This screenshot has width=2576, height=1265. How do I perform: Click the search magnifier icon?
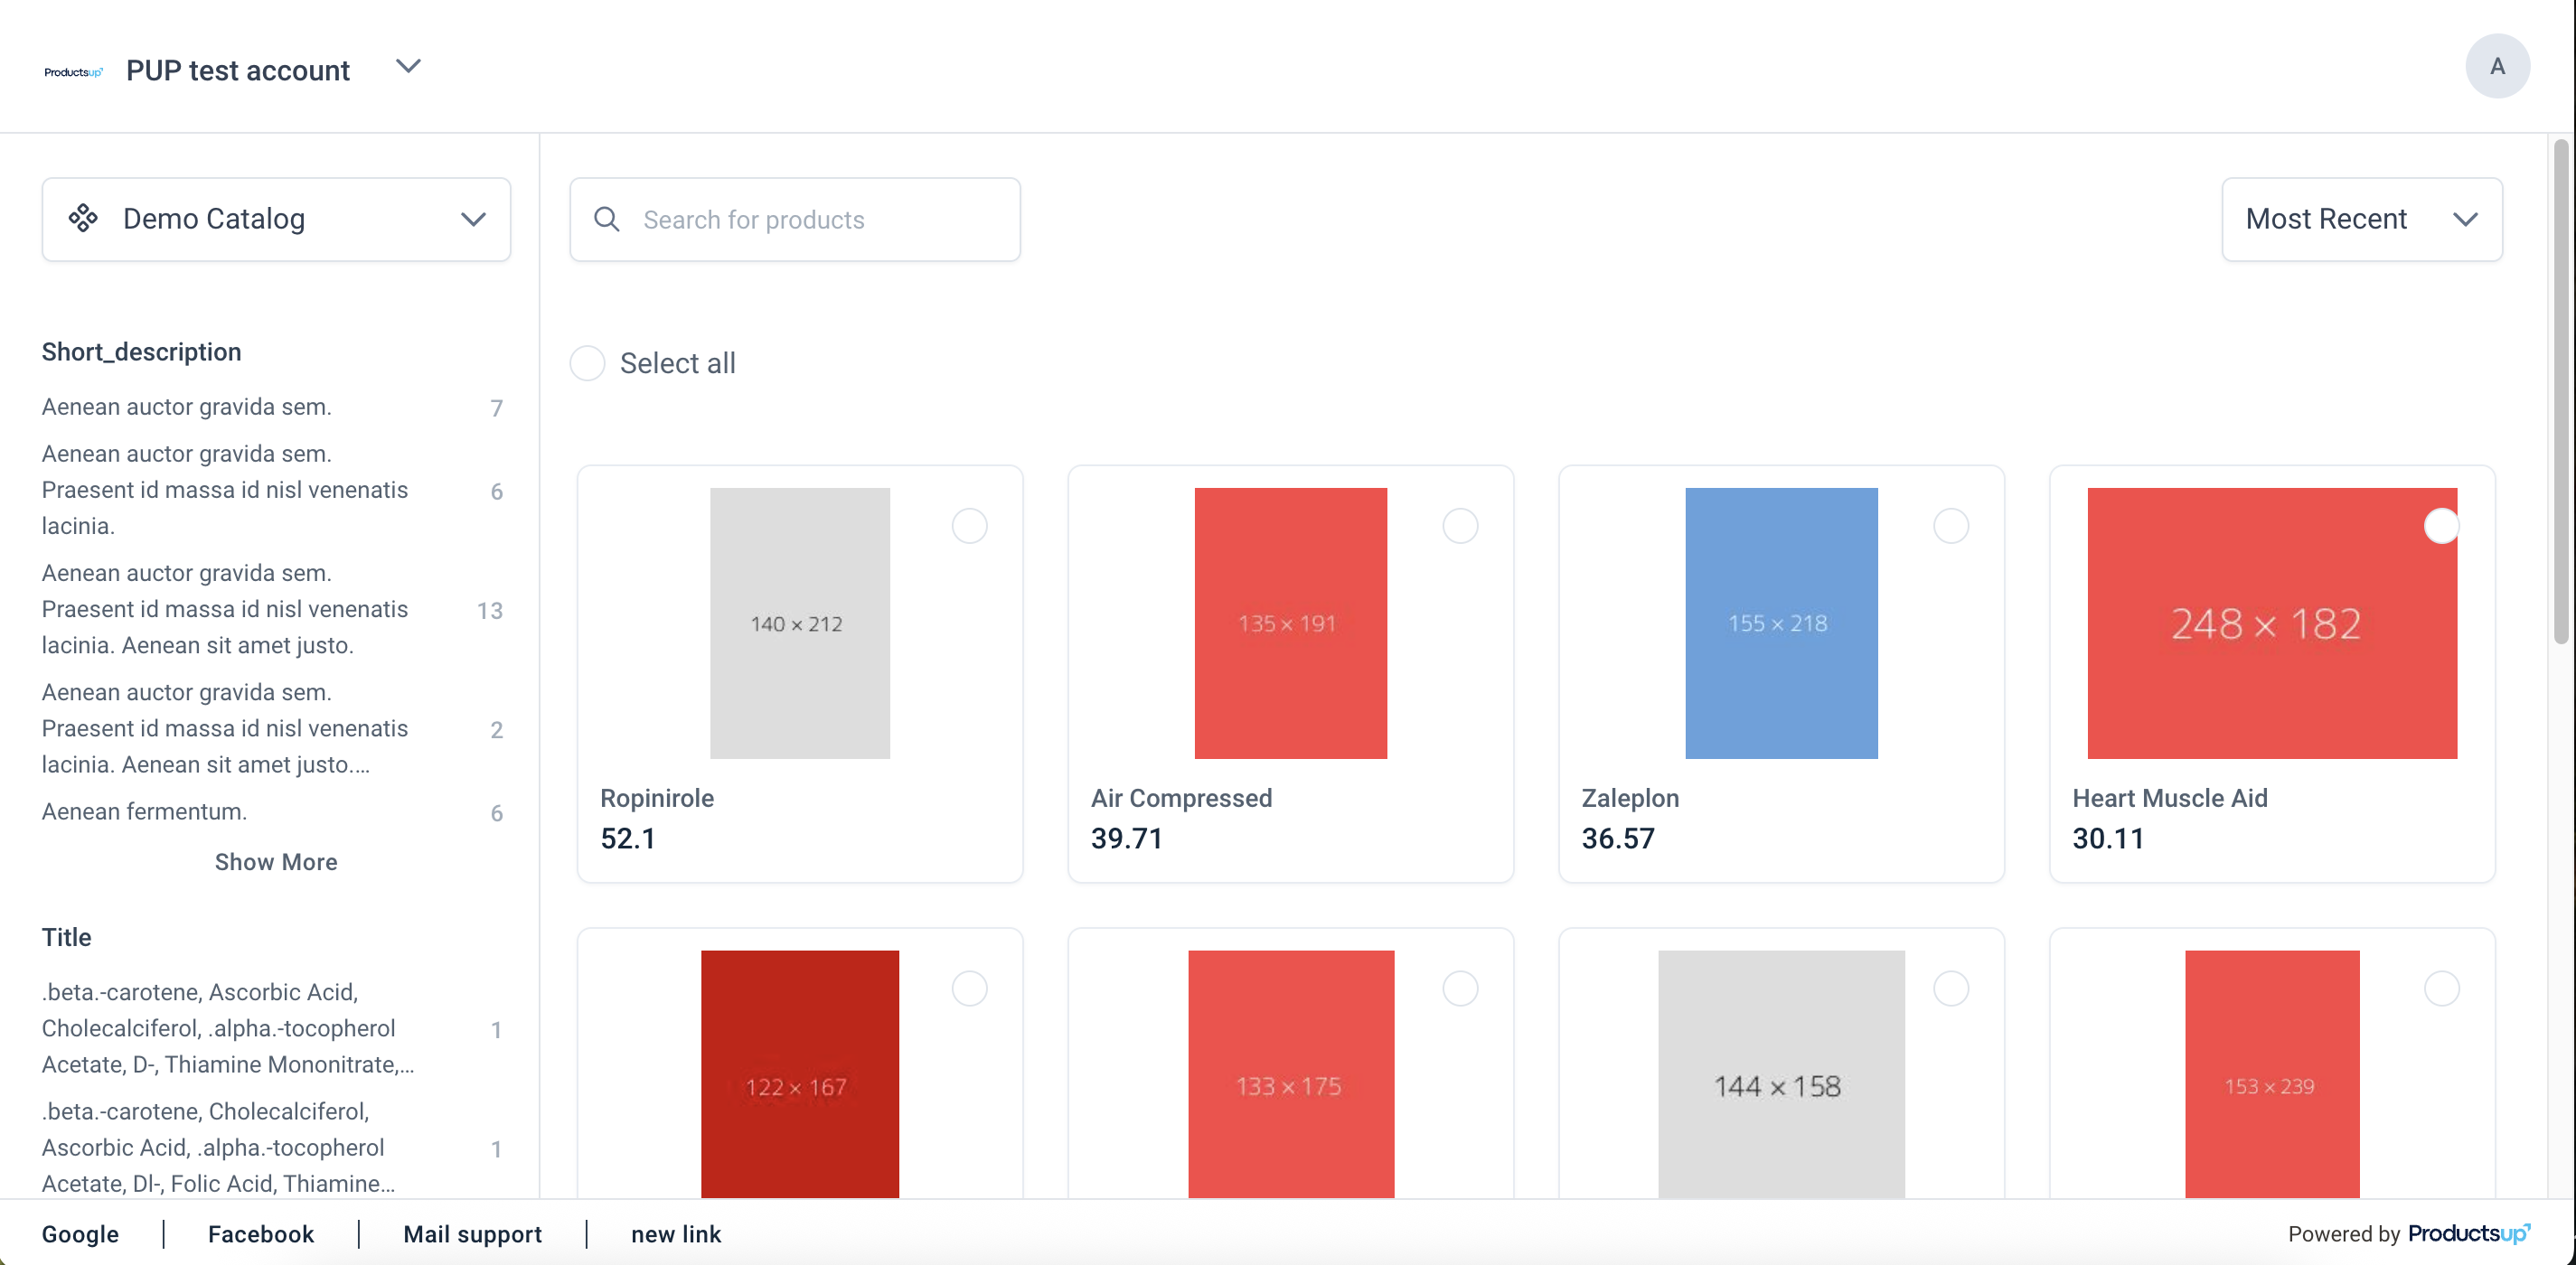click(607, 219)
